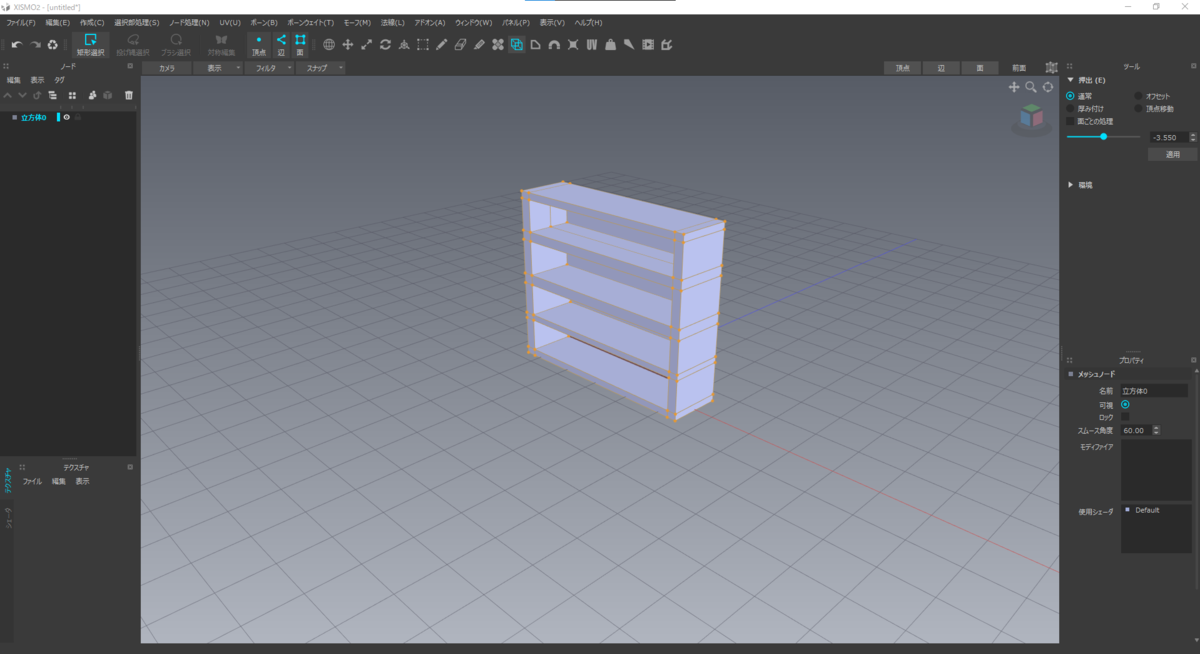Click the four-petal flower tool icon
This screenshot has height=654, width=1200.
click(x=498, y=44)
